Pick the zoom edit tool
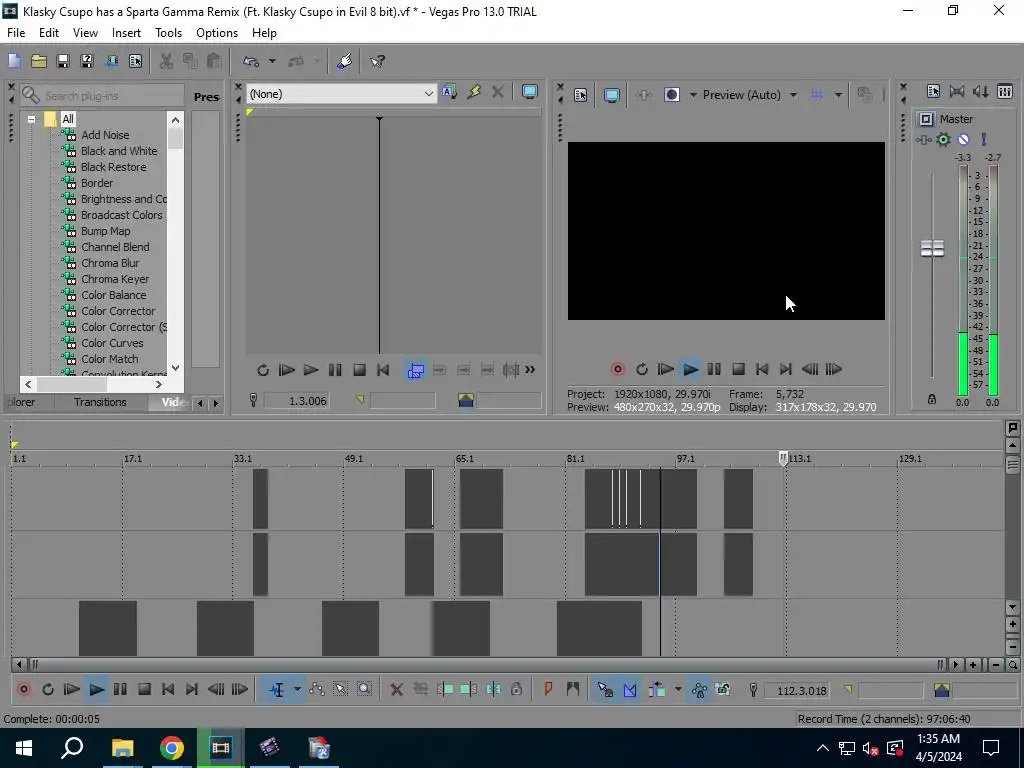 [364, 690]
